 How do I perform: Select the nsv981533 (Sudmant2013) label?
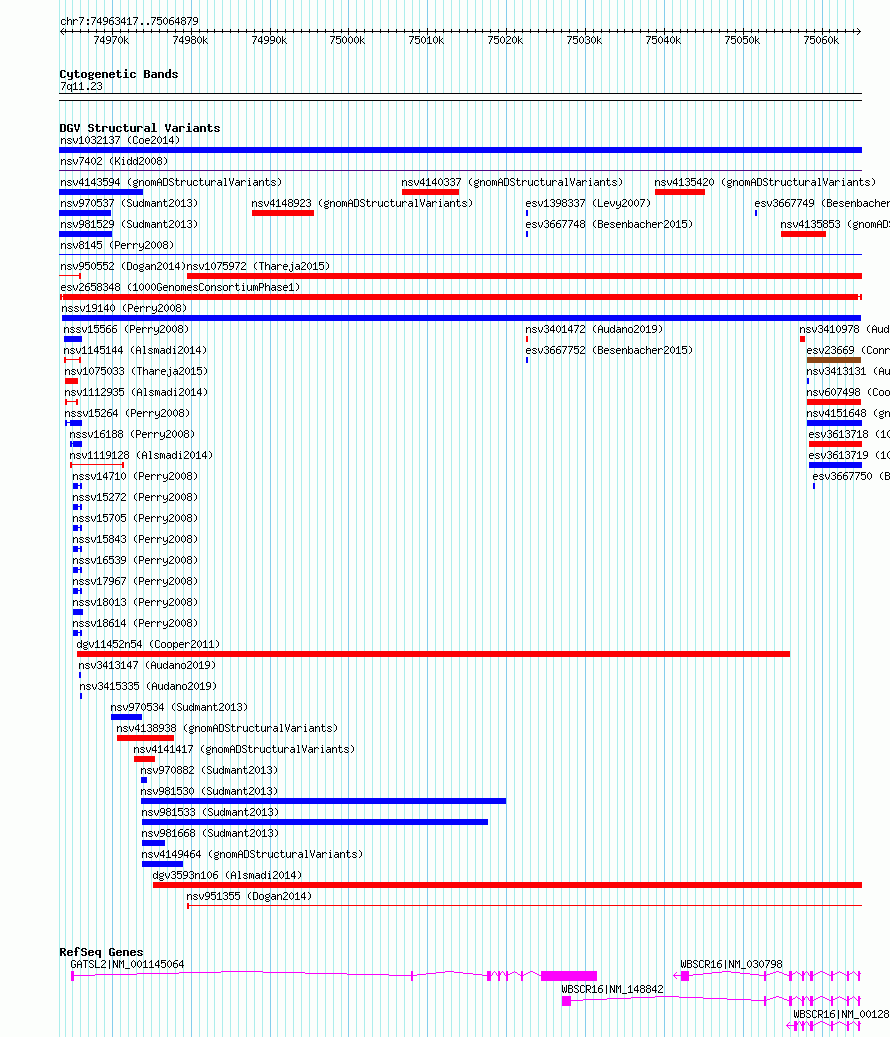(x=210, y=813)
